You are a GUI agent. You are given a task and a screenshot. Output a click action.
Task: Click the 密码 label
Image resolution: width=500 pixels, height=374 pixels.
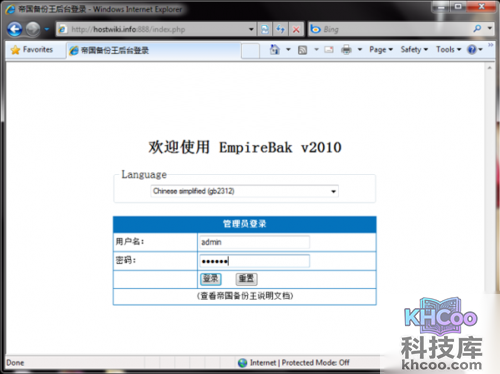[126, 260]
